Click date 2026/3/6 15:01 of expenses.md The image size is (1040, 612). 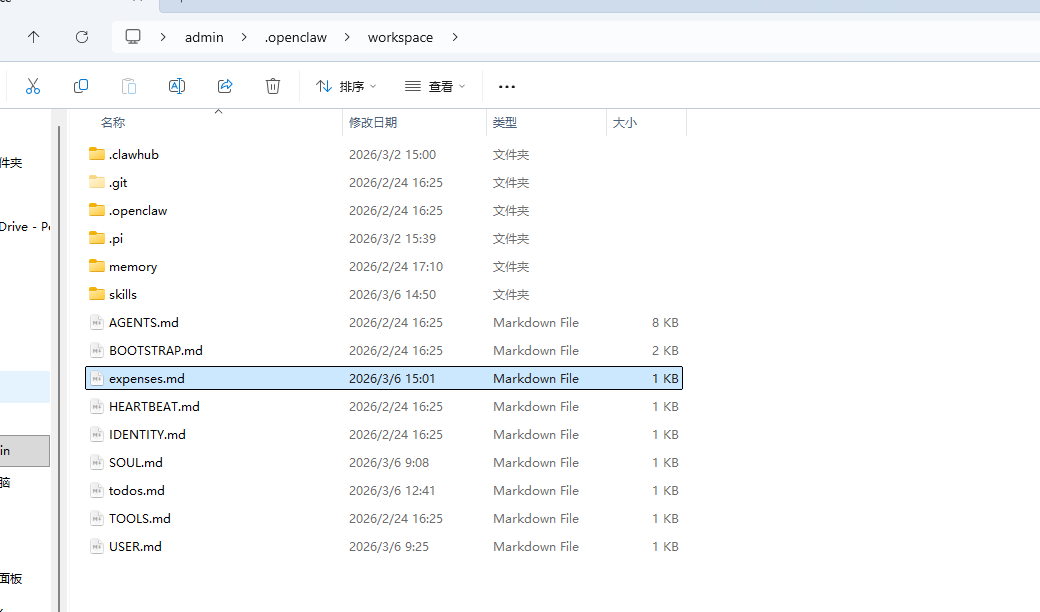(392, 379)
